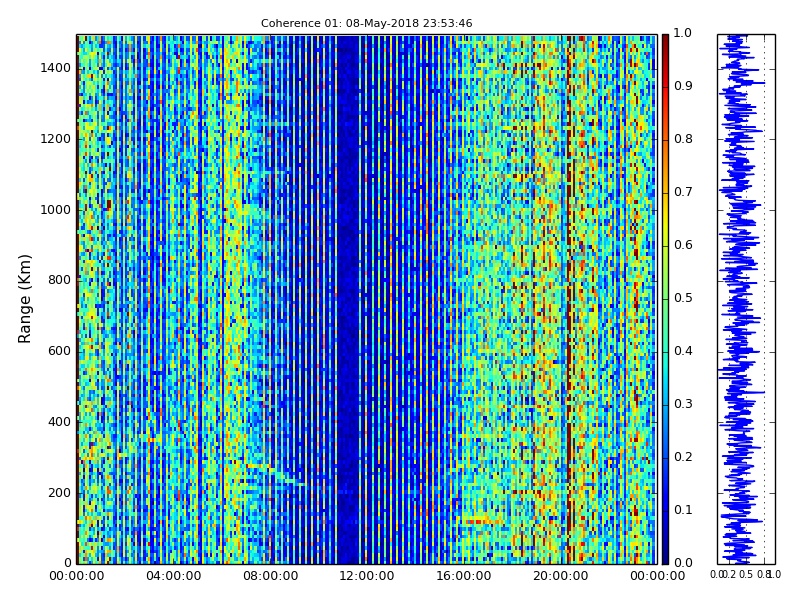This screenshot has height=600, width=800.
Task: Click the colorbar 0.5 tick label
Action: coord(683,298)
